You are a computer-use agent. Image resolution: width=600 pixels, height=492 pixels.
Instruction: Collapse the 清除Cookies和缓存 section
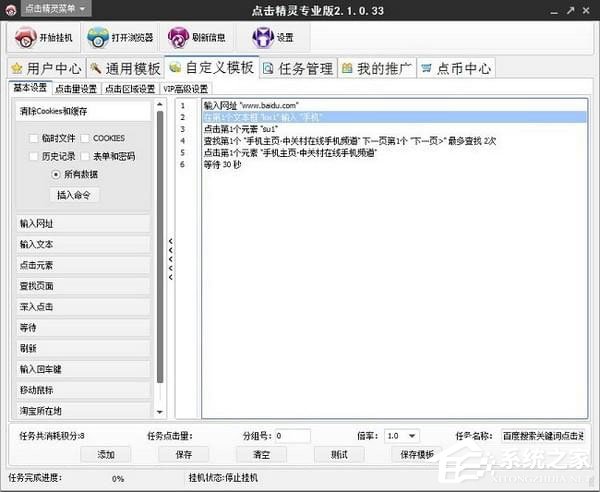coord(83,111)
